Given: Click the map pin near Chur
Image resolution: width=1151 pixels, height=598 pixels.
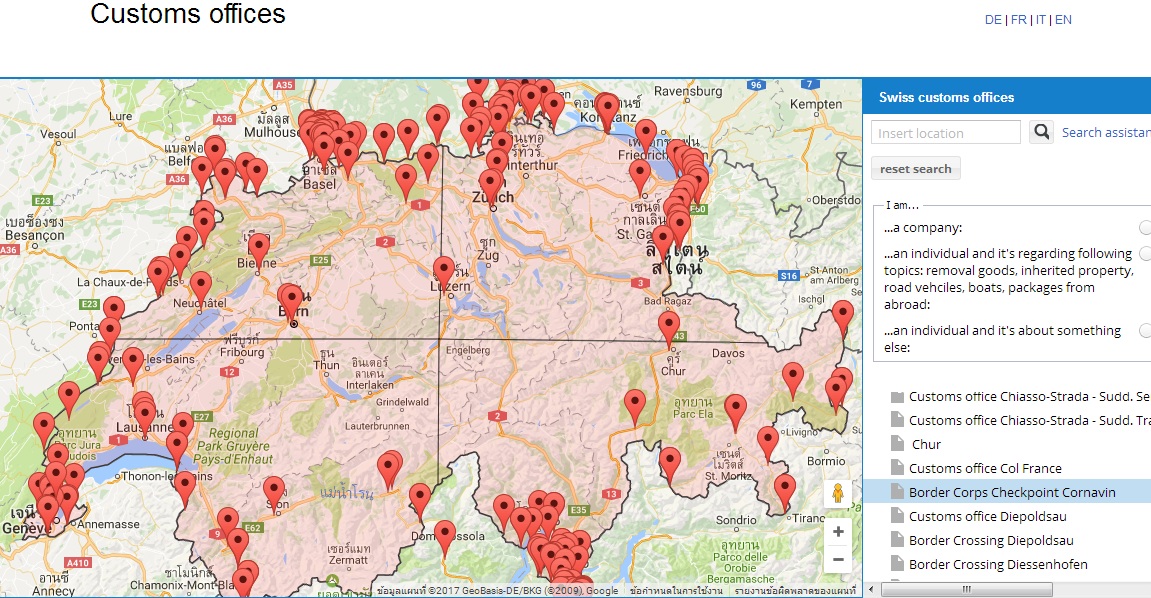Looking at the screenshot, I should [669, 329].
